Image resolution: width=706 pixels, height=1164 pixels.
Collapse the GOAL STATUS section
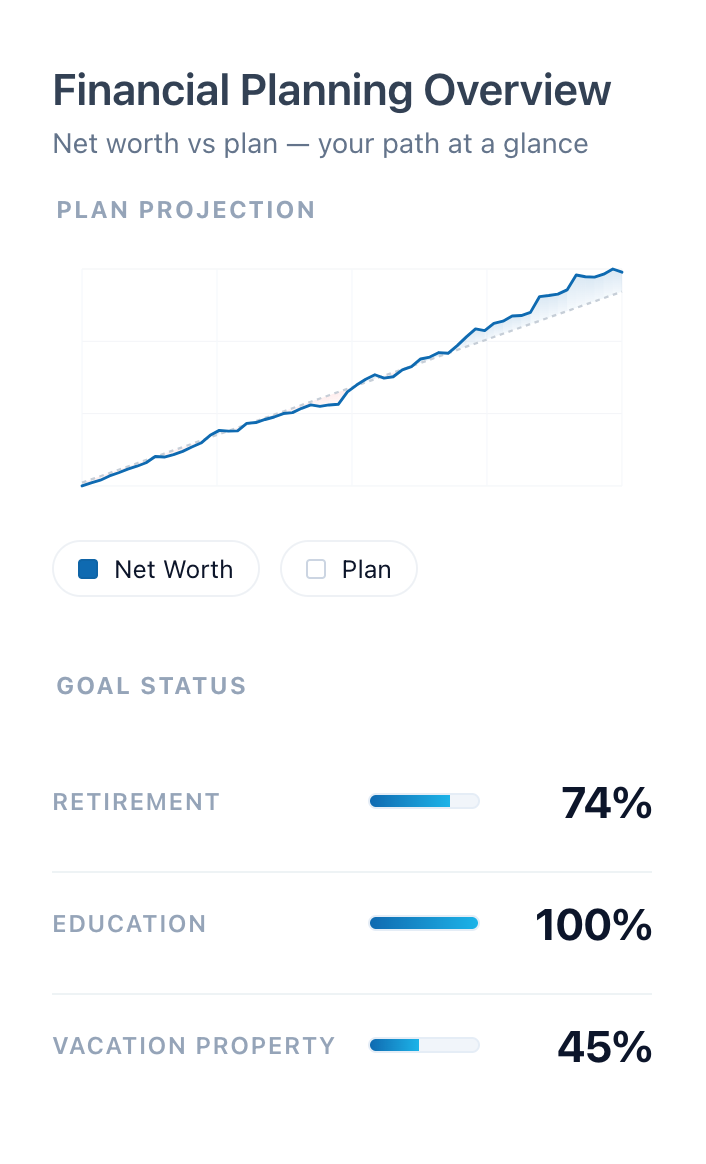pos(151,686)
